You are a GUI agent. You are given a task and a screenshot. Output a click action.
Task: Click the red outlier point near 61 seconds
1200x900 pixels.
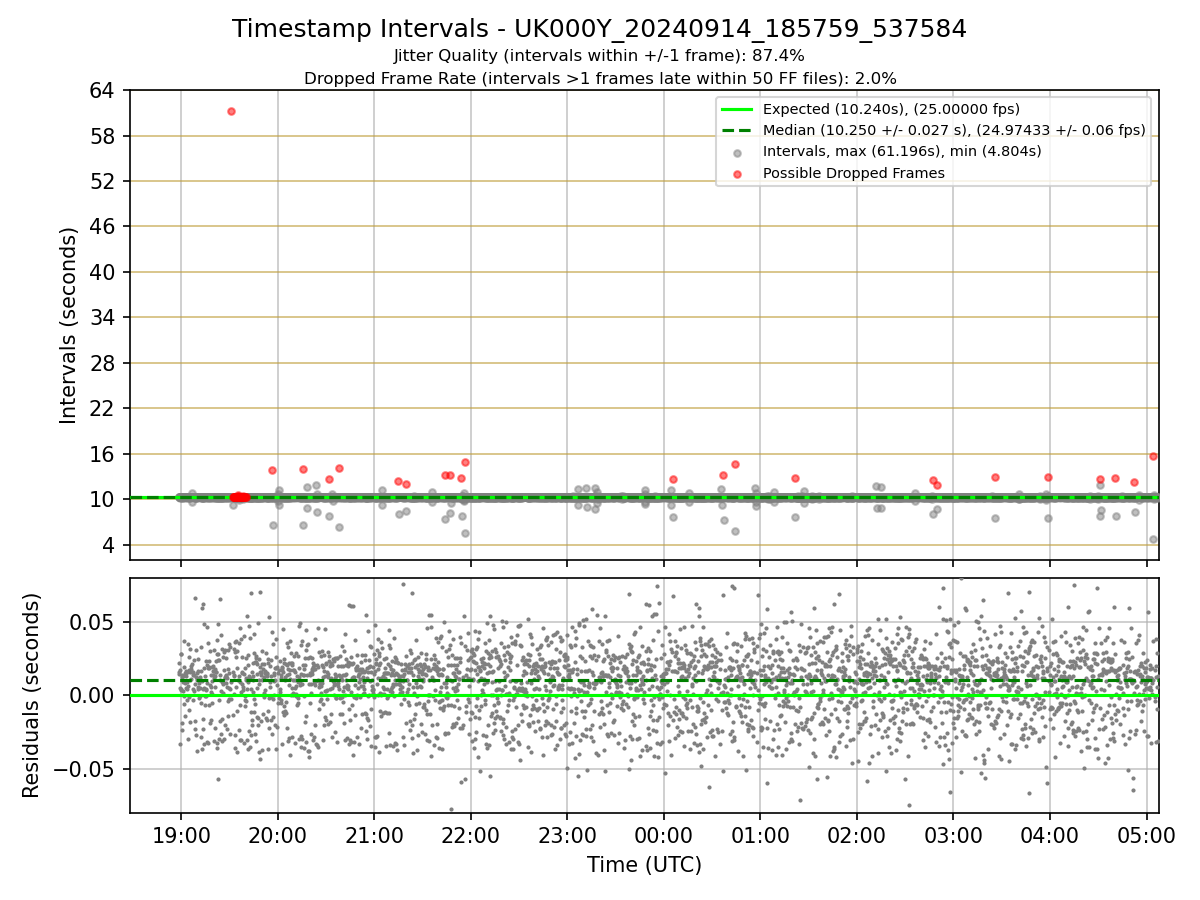(x=231, y=111)
